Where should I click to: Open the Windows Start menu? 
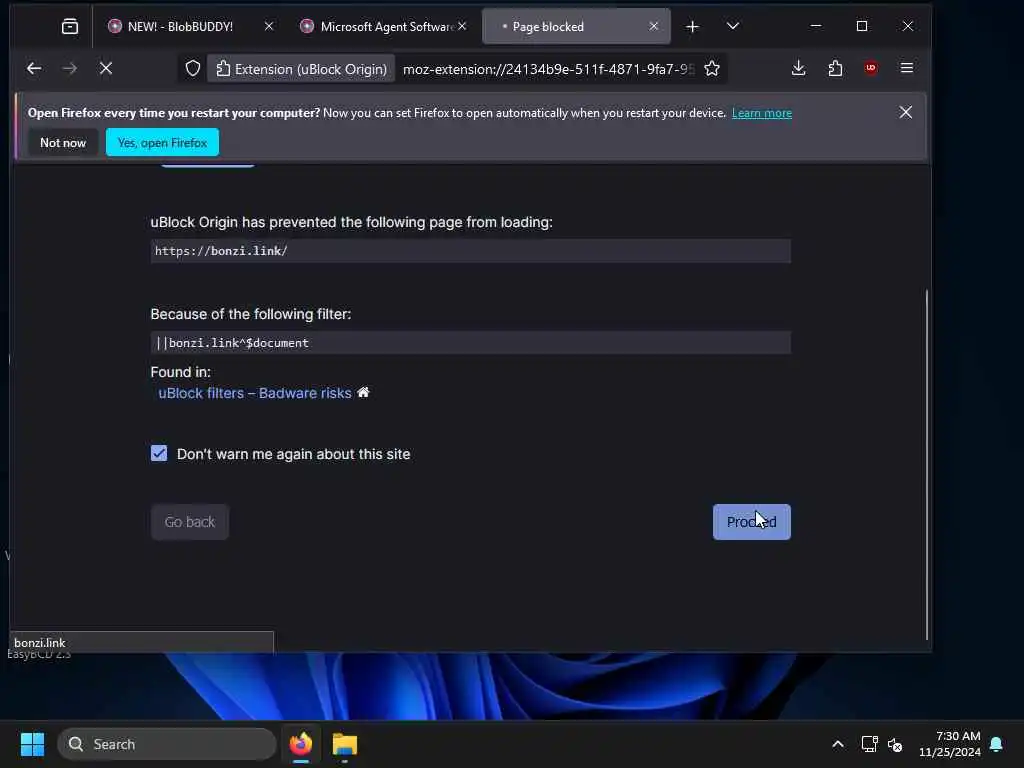[x=32, y=744]
